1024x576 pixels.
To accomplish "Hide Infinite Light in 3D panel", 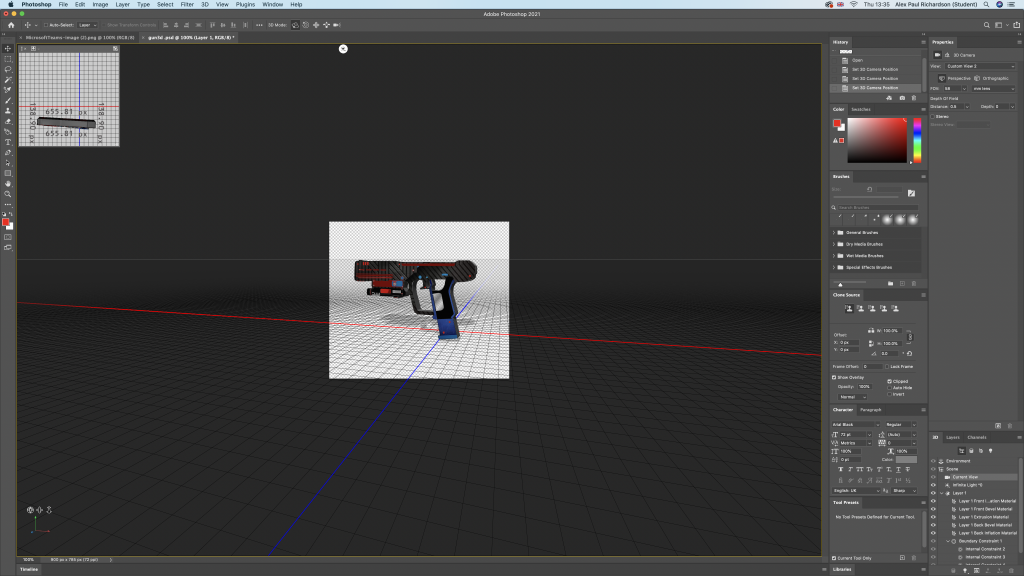I will pos(933,485).
